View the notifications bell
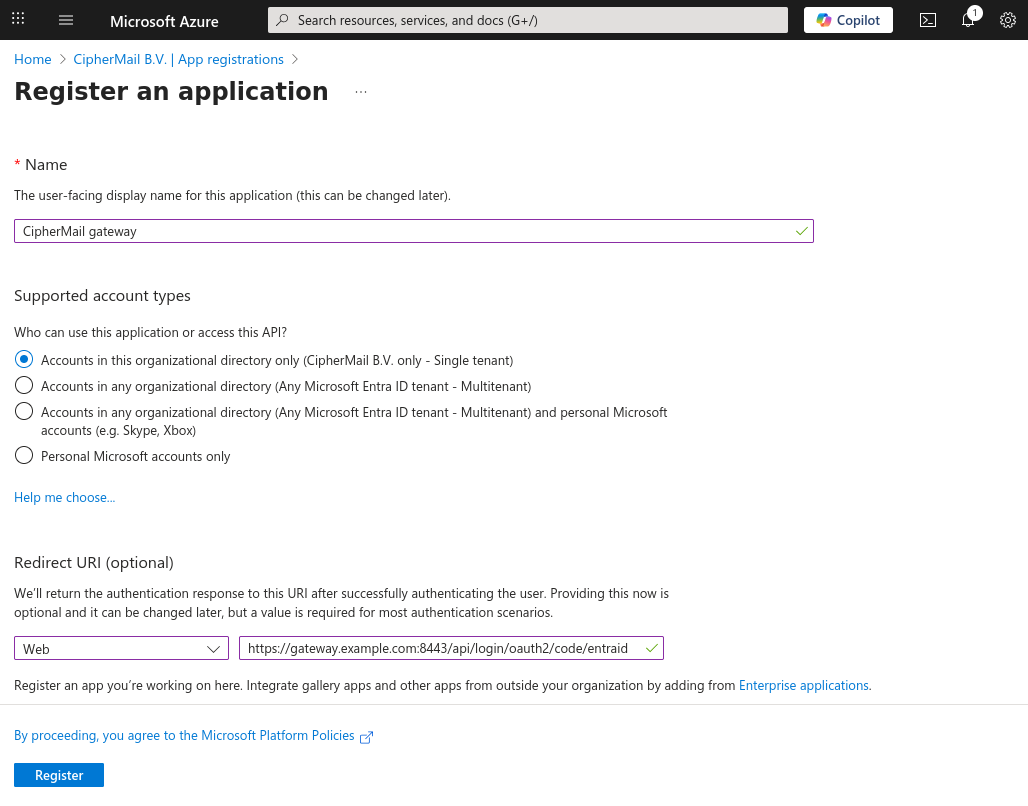The width and height of the screenshot is (1028, 806). pyautogui.click(x=967, y=20)
